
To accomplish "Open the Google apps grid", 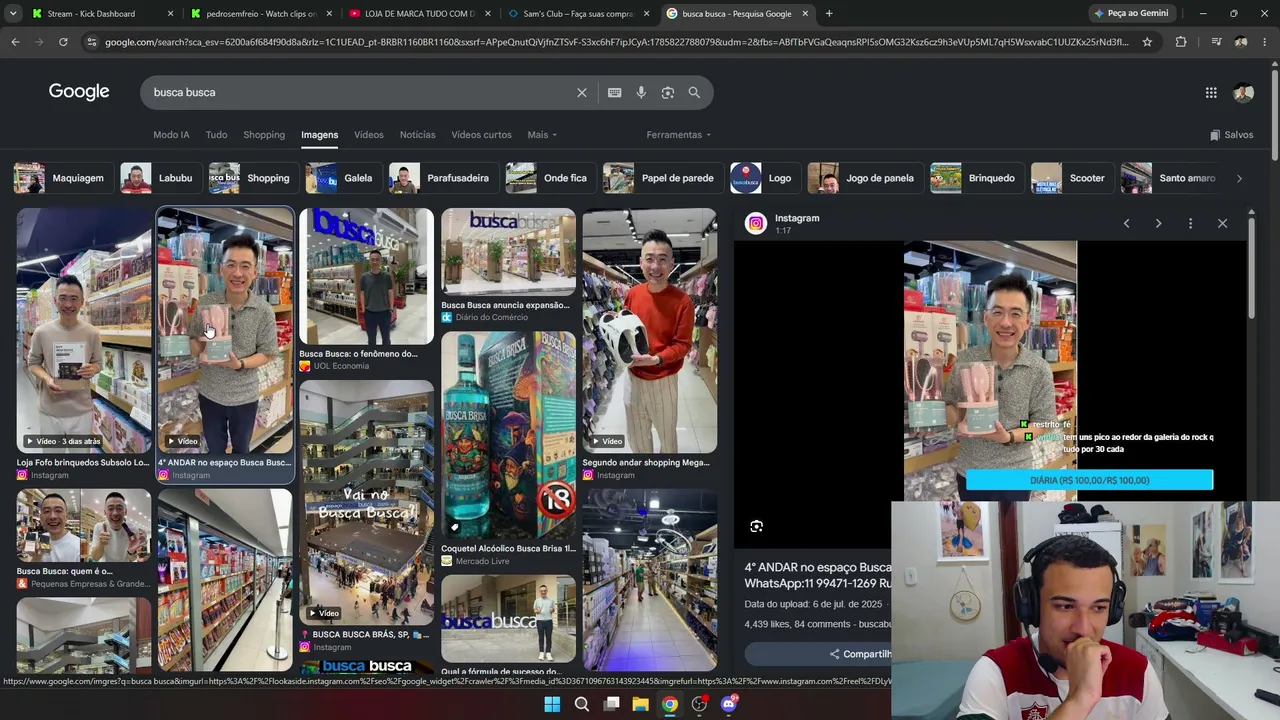I will coord(1211,92).
